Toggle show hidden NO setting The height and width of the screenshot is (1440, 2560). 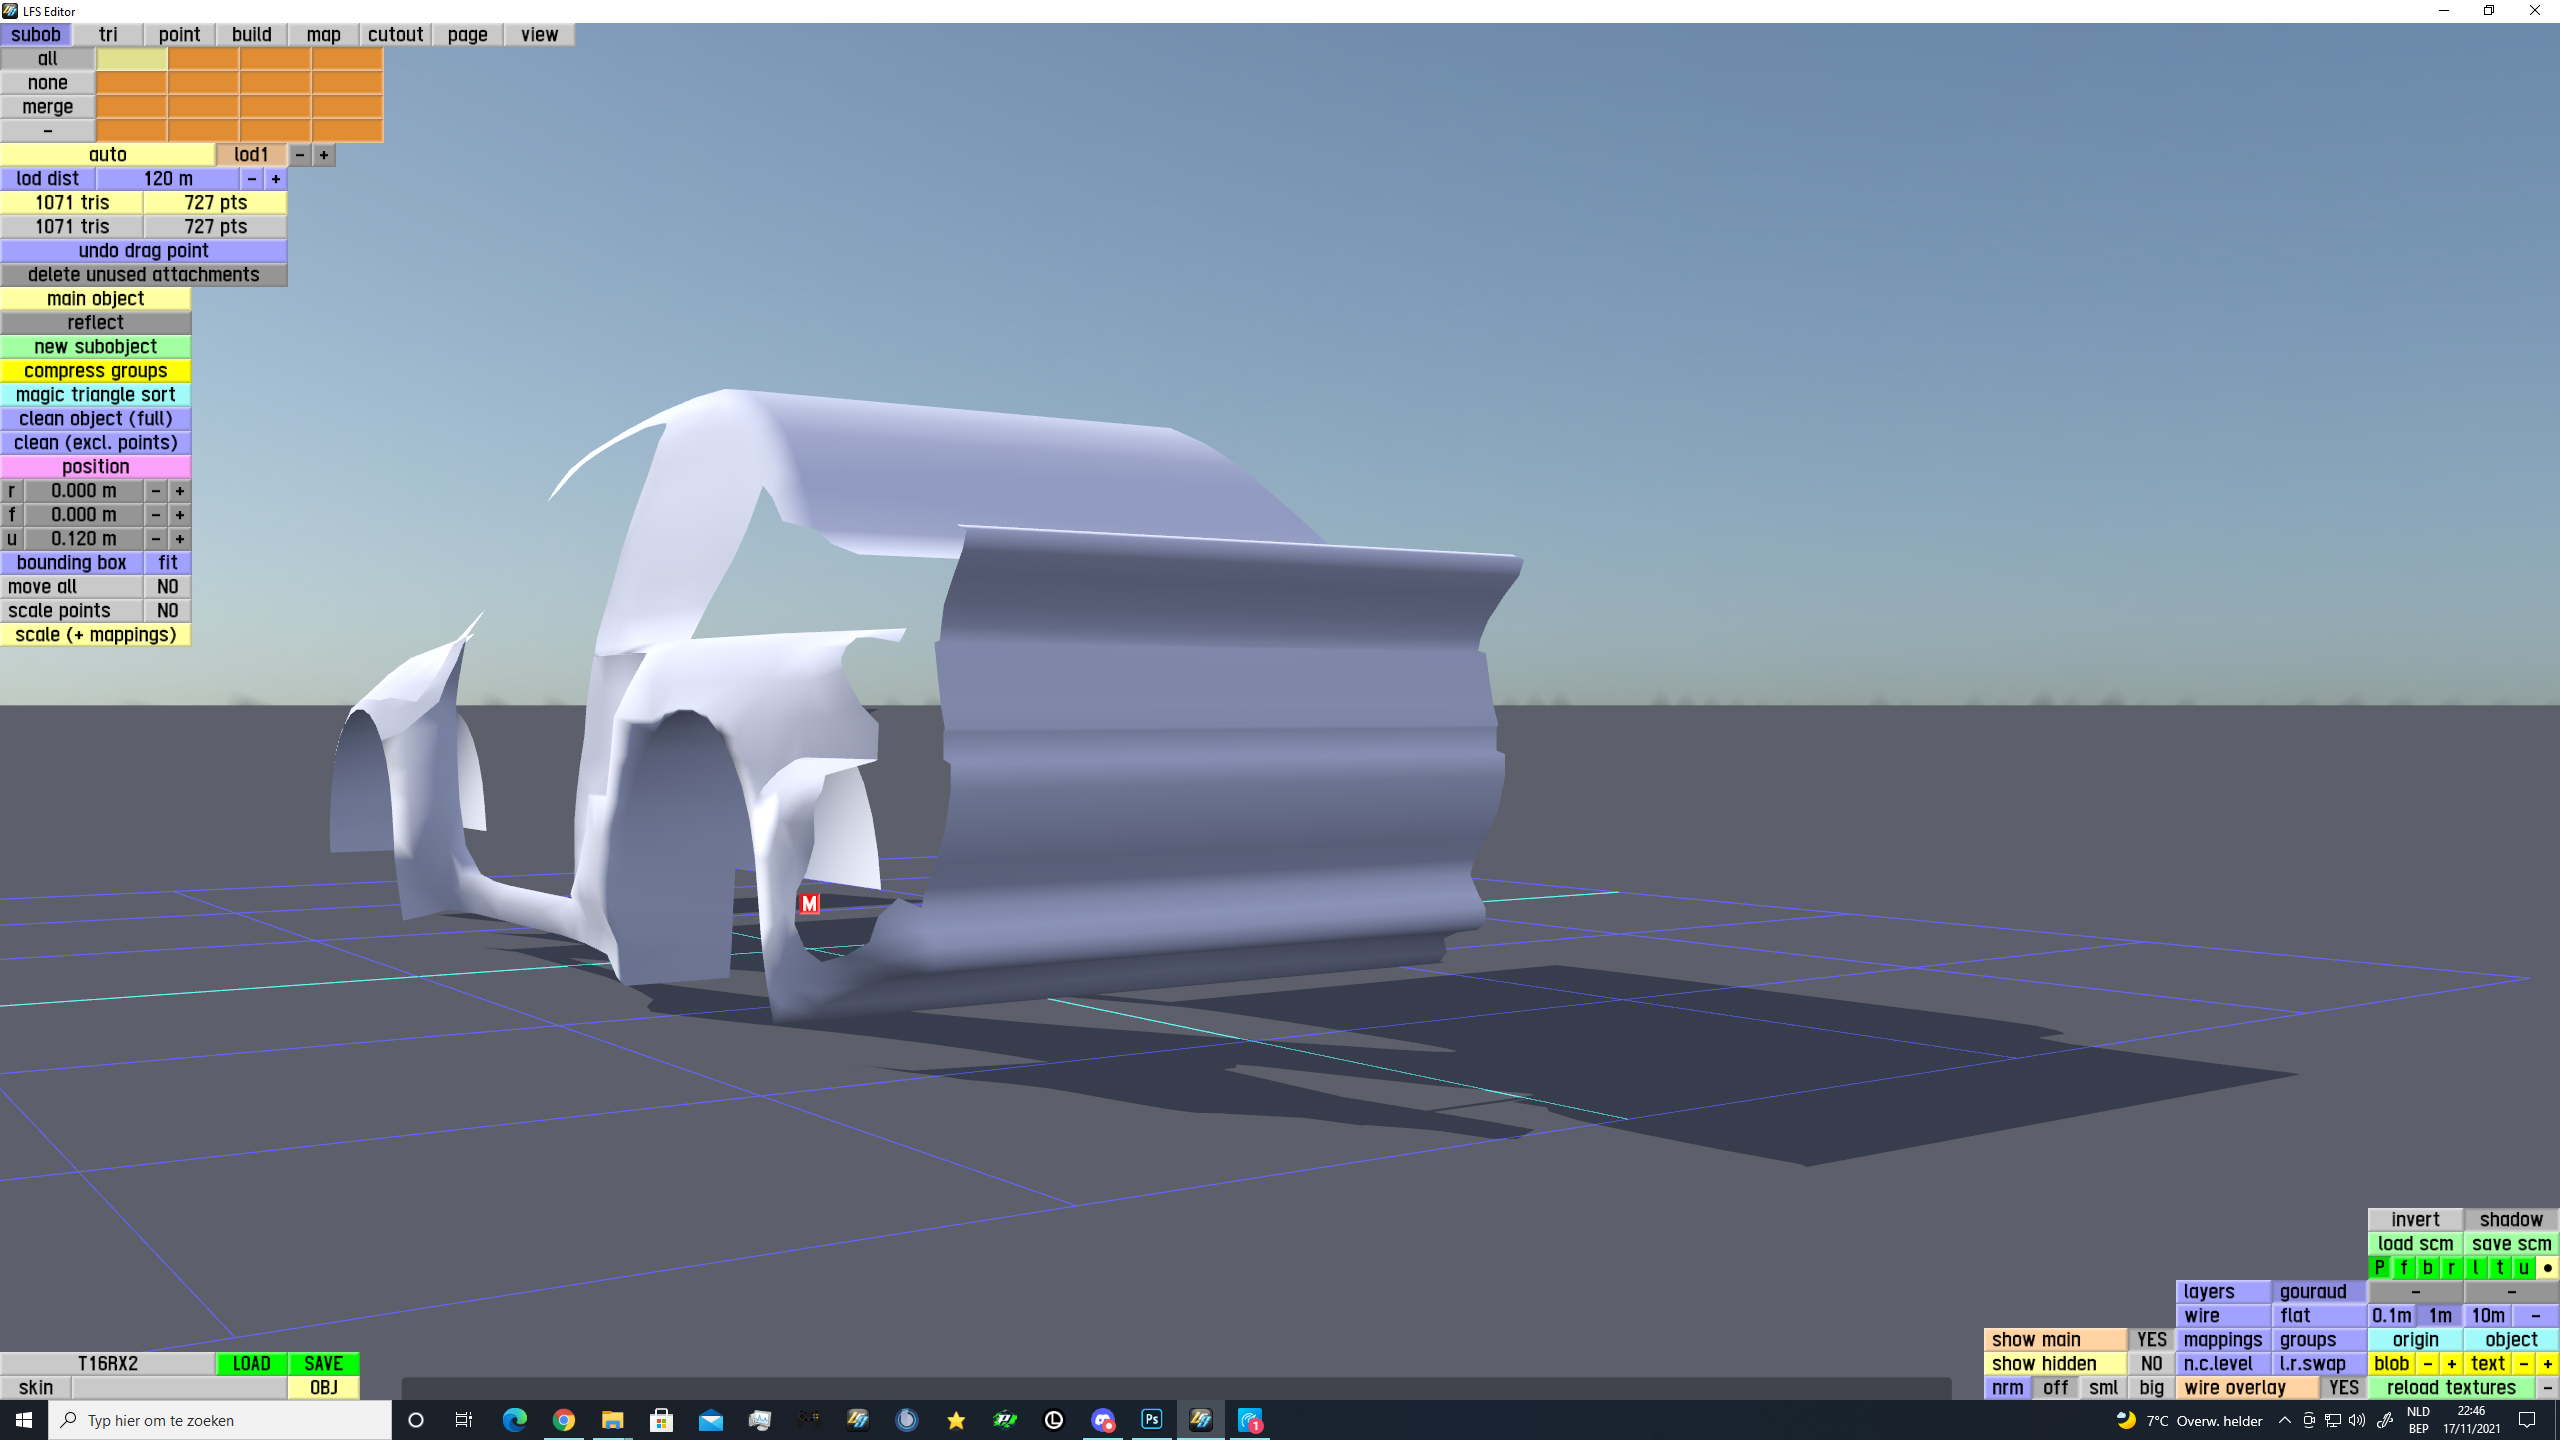2151,1364
